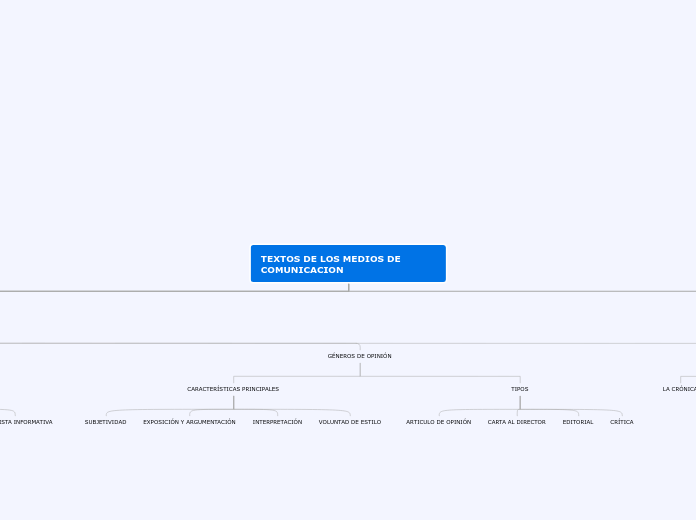
Task: Select the central node TEXTOS DE LOS MEDIOS DE COMUNICACION
Action: (348, 263)
